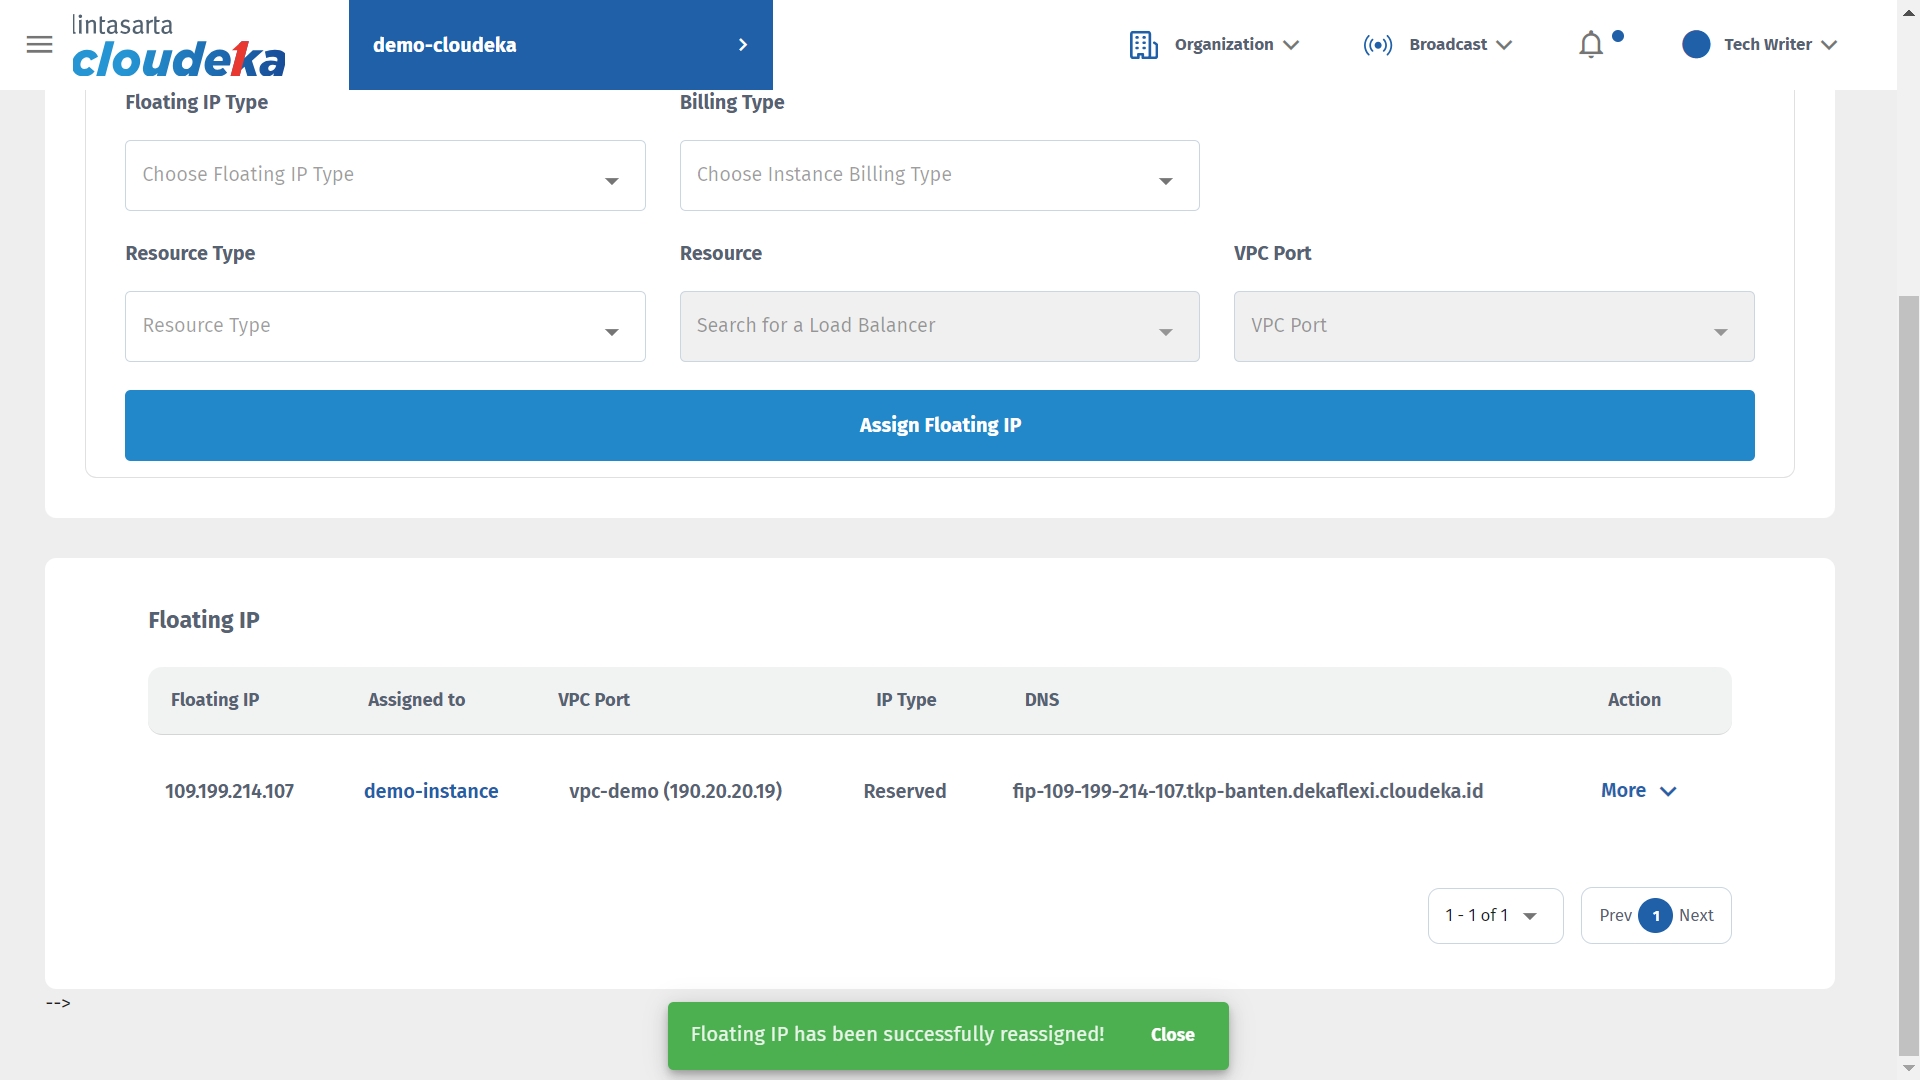This screenshot has width=1920, height=1080.
Task: Click the Organization building icon
Action: (1143, 45)
